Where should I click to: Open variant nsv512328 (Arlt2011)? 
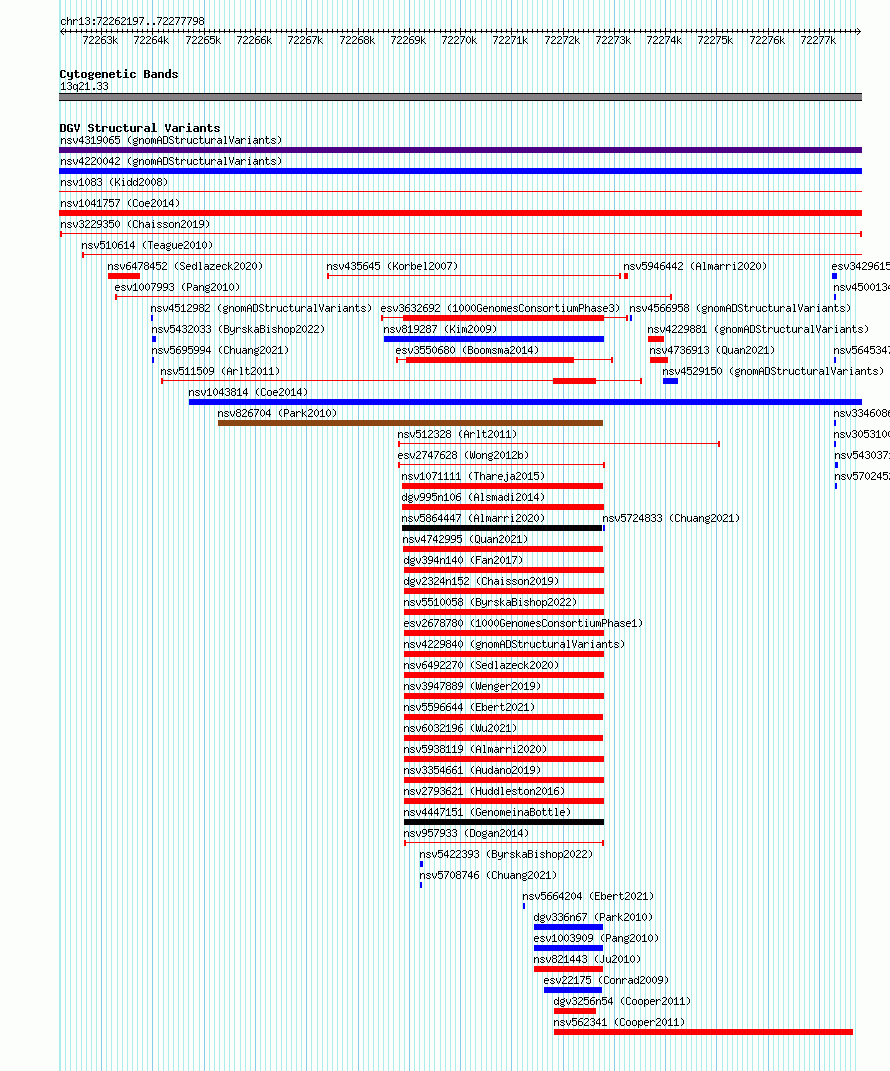point(457,434)
